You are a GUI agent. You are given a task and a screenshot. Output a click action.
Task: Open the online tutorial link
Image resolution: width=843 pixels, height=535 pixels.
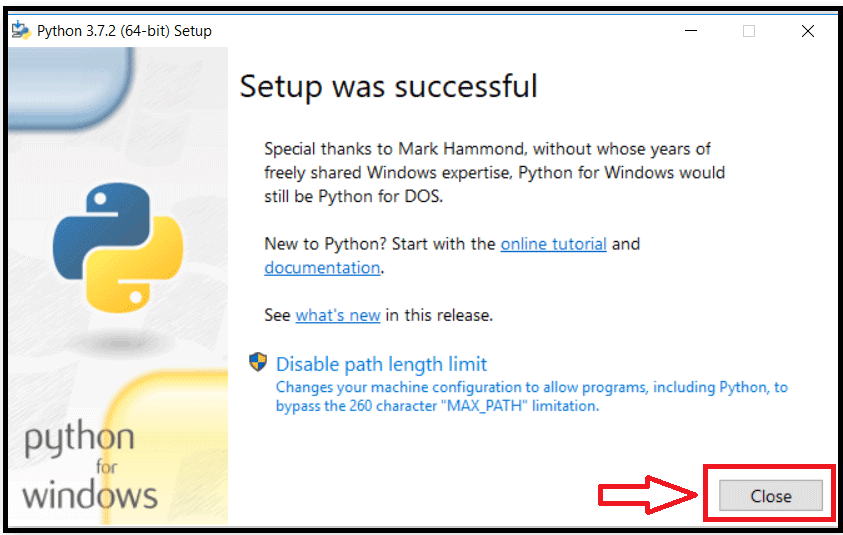[553, 244]
